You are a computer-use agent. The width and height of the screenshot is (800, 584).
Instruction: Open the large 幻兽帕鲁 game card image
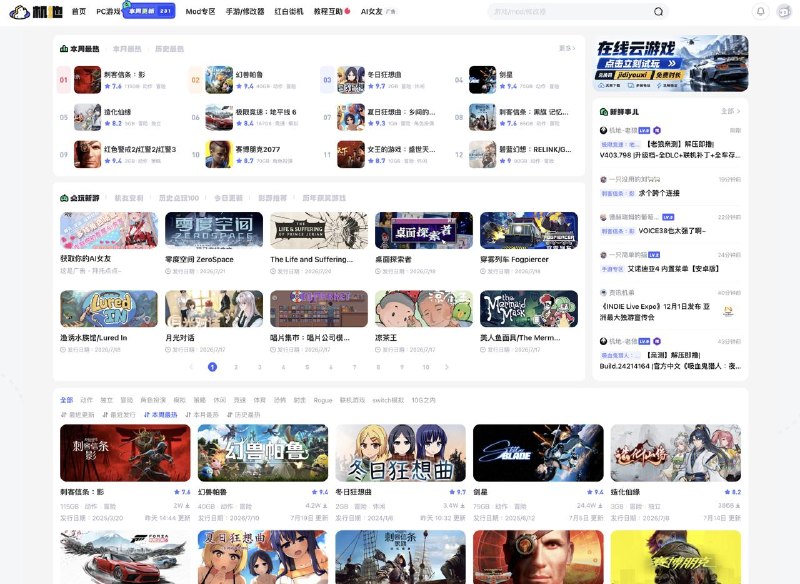263,453
